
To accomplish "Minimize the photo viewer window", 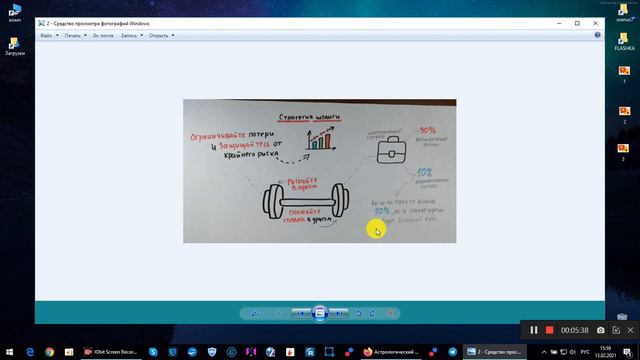I will pyautogui.click(x=559, y=23).
